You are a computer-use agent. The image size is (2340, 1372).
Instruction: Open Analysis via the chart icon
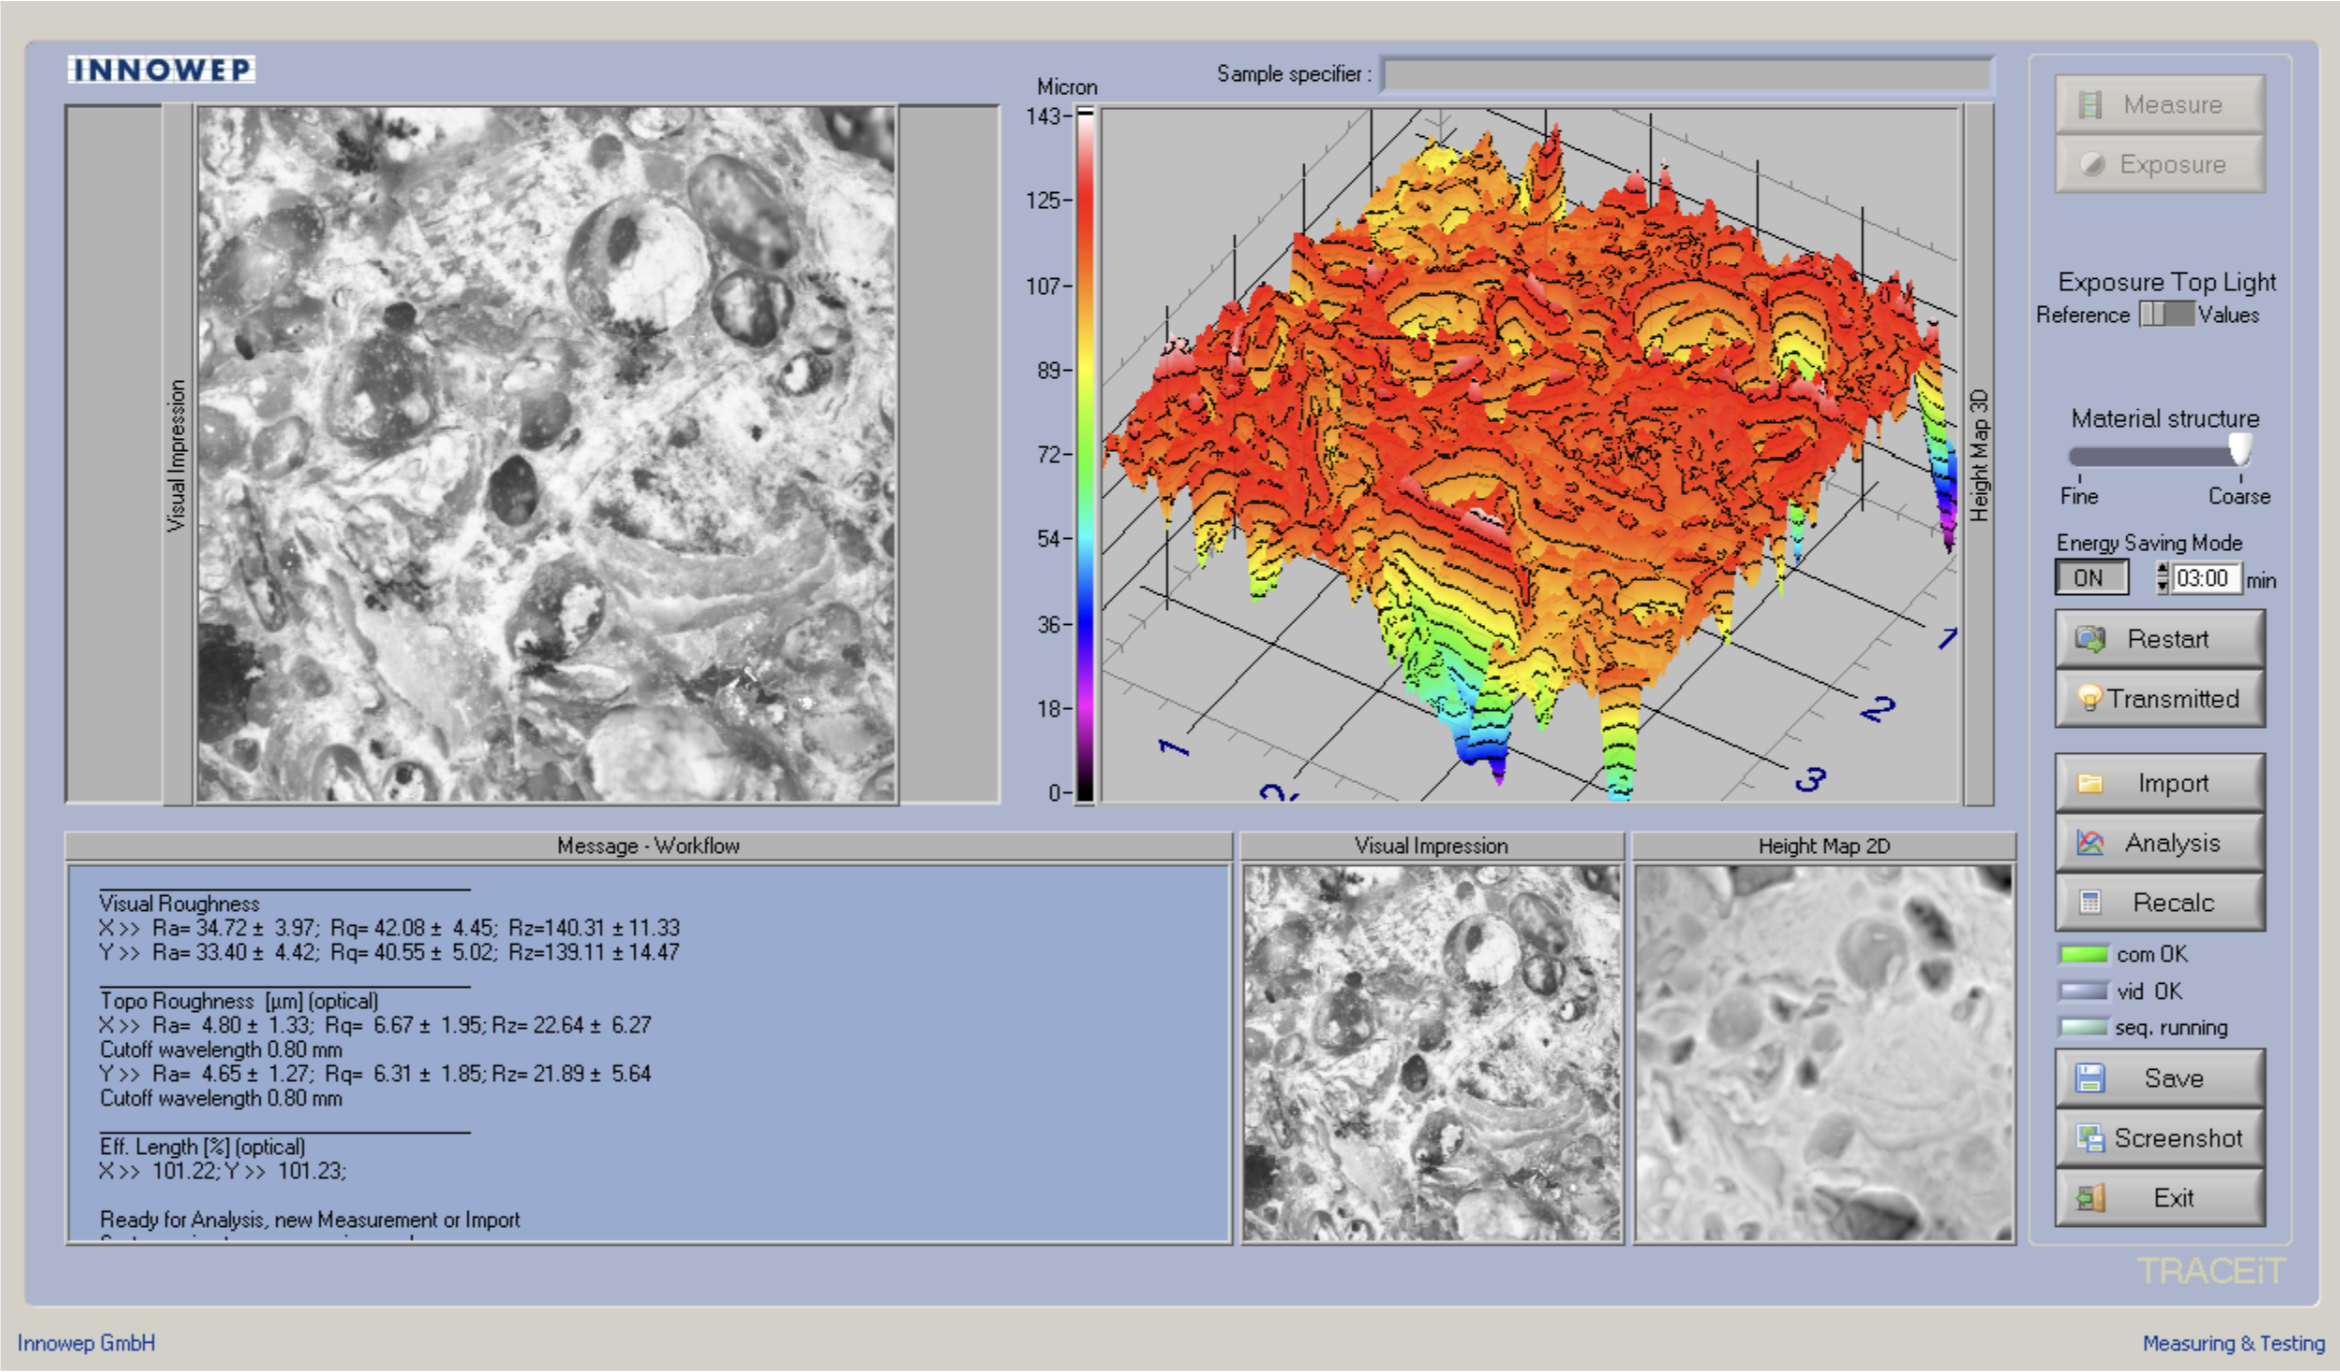(2160, 843)
